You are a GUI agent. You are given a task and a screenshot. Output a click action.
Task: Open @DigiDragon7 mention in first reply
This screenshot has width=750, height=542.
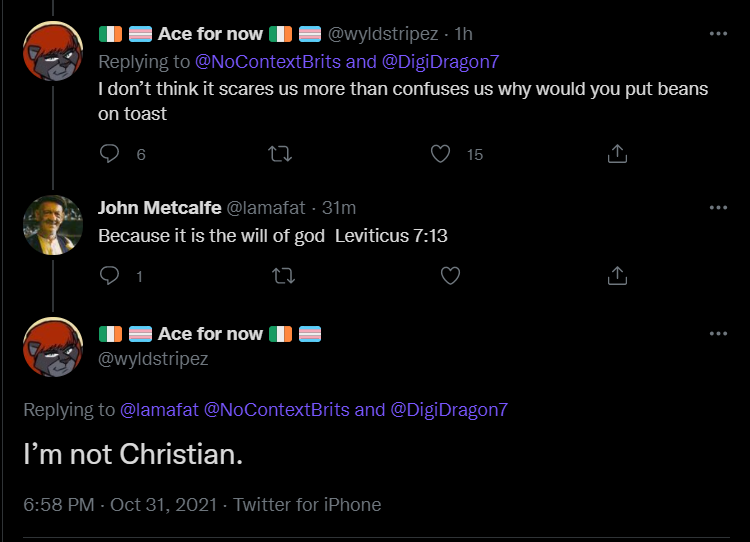pos(441,62)
